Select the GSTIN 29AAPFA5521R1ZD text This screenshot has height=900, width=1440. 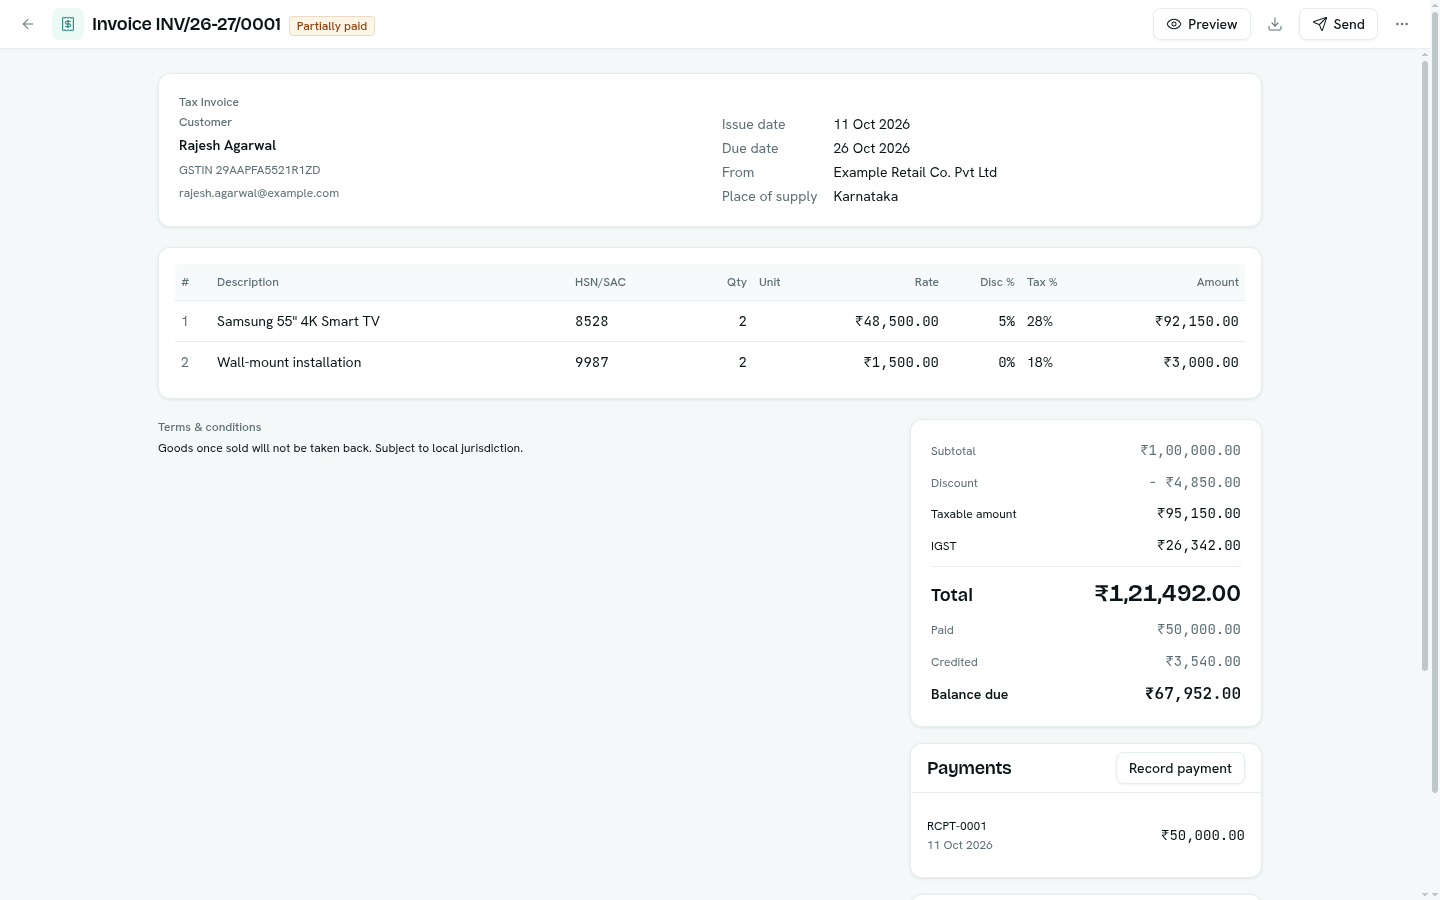point(249,170)
